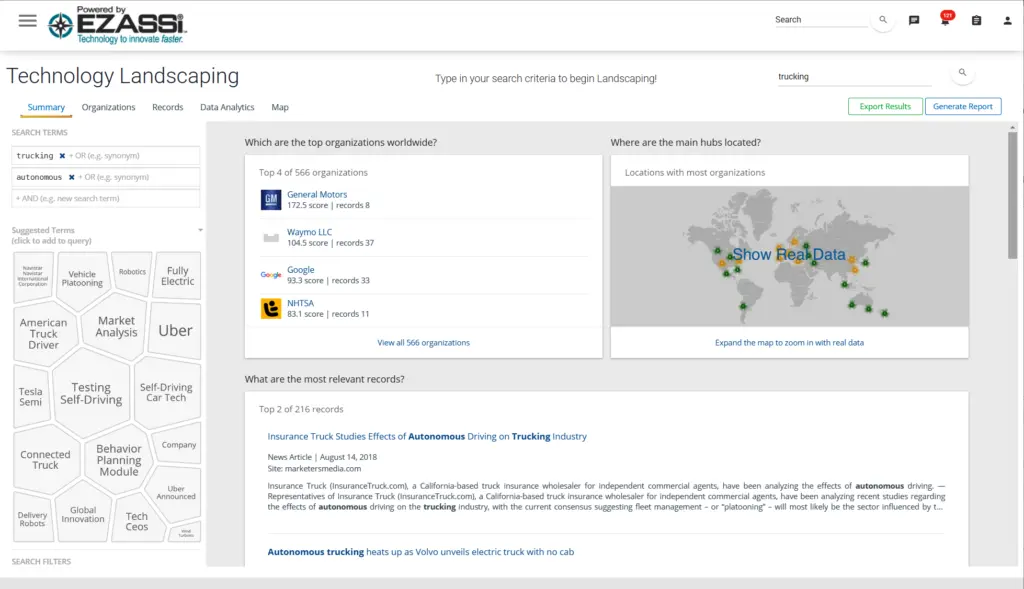The height and width of the screenshot is (589, 1024).
Task: Click the 'News Article | August 14, 2018' text
Action: pos(322,457)
